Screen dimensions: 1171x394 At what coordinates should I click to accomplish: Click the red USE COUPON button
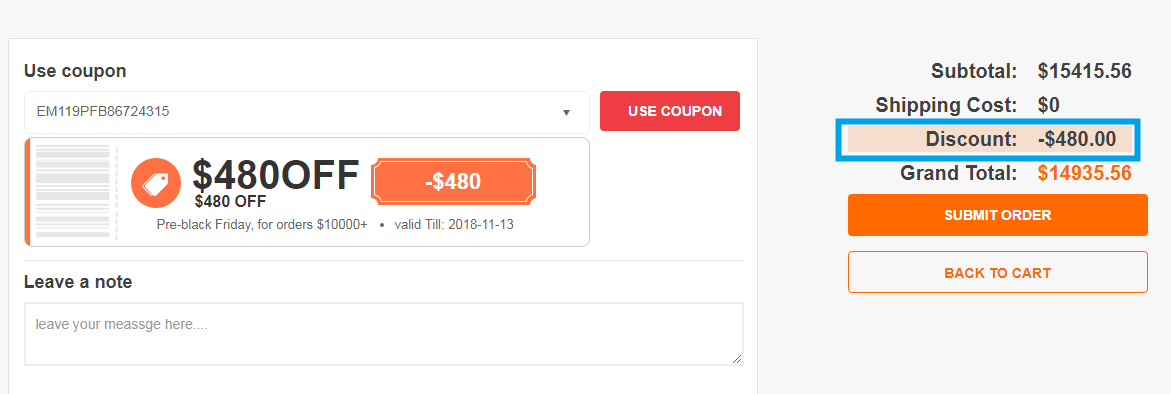670,111
